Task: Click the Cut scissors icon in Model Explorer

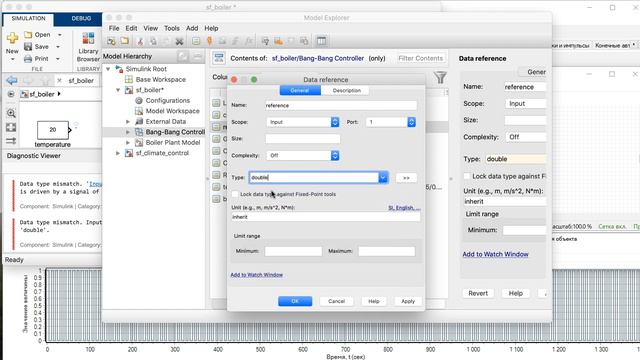Action: [x=140, y=41]
